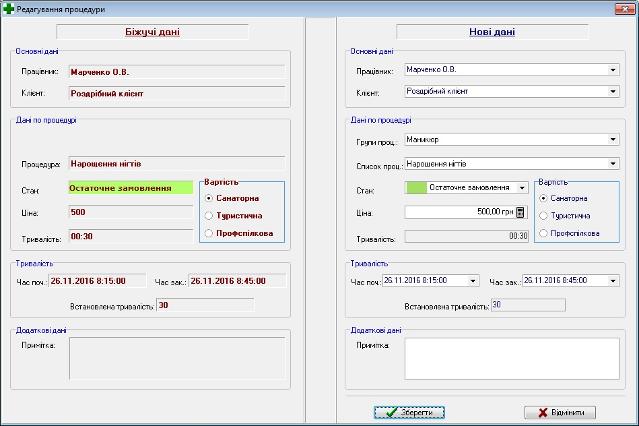Expand the Клієнт dropdown with Роздрібний клієнт
639x426 pixels.
613,91
